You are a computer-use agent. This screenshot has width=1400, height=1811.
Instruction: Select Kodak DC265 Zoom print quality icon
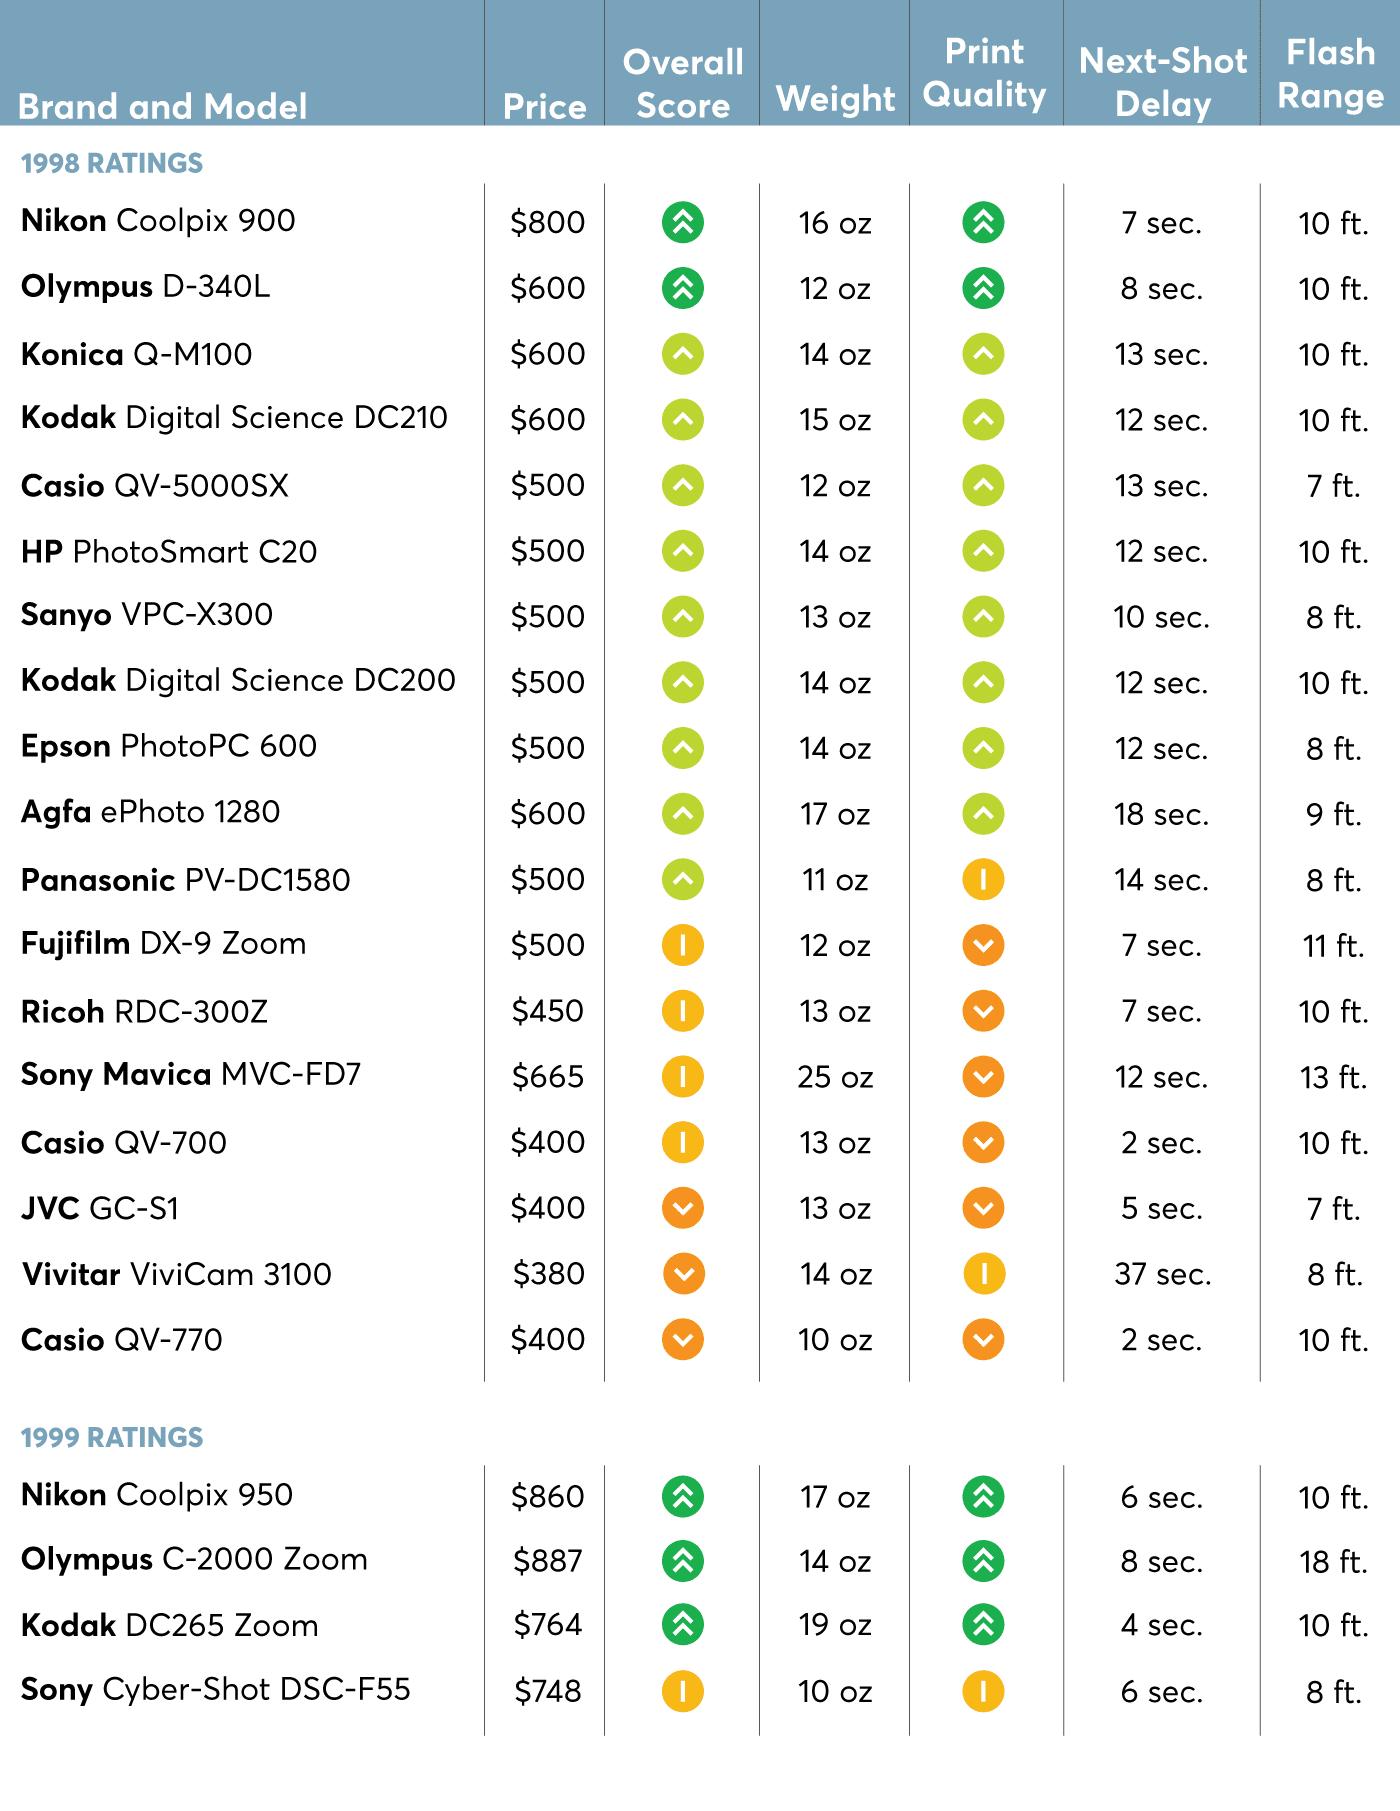[x=983, y=1625]
